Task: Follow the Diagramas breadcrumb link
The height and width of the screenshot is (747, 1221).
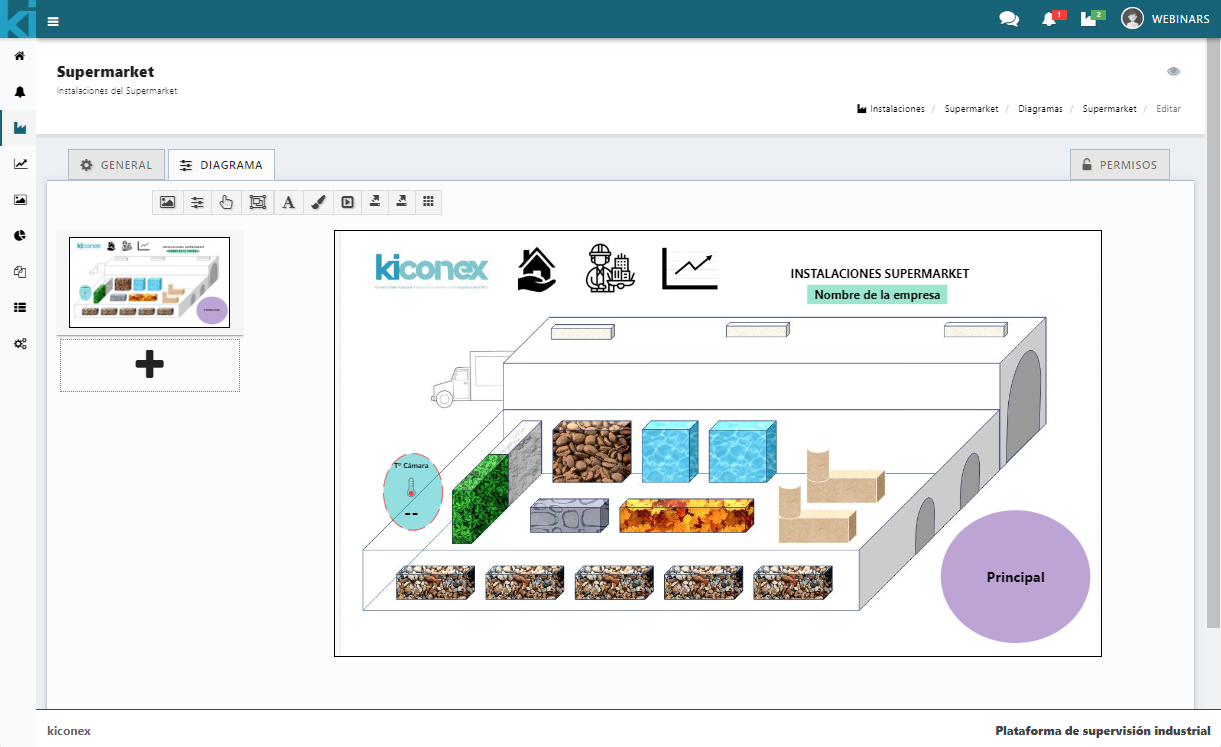Action: (1040, 108)
